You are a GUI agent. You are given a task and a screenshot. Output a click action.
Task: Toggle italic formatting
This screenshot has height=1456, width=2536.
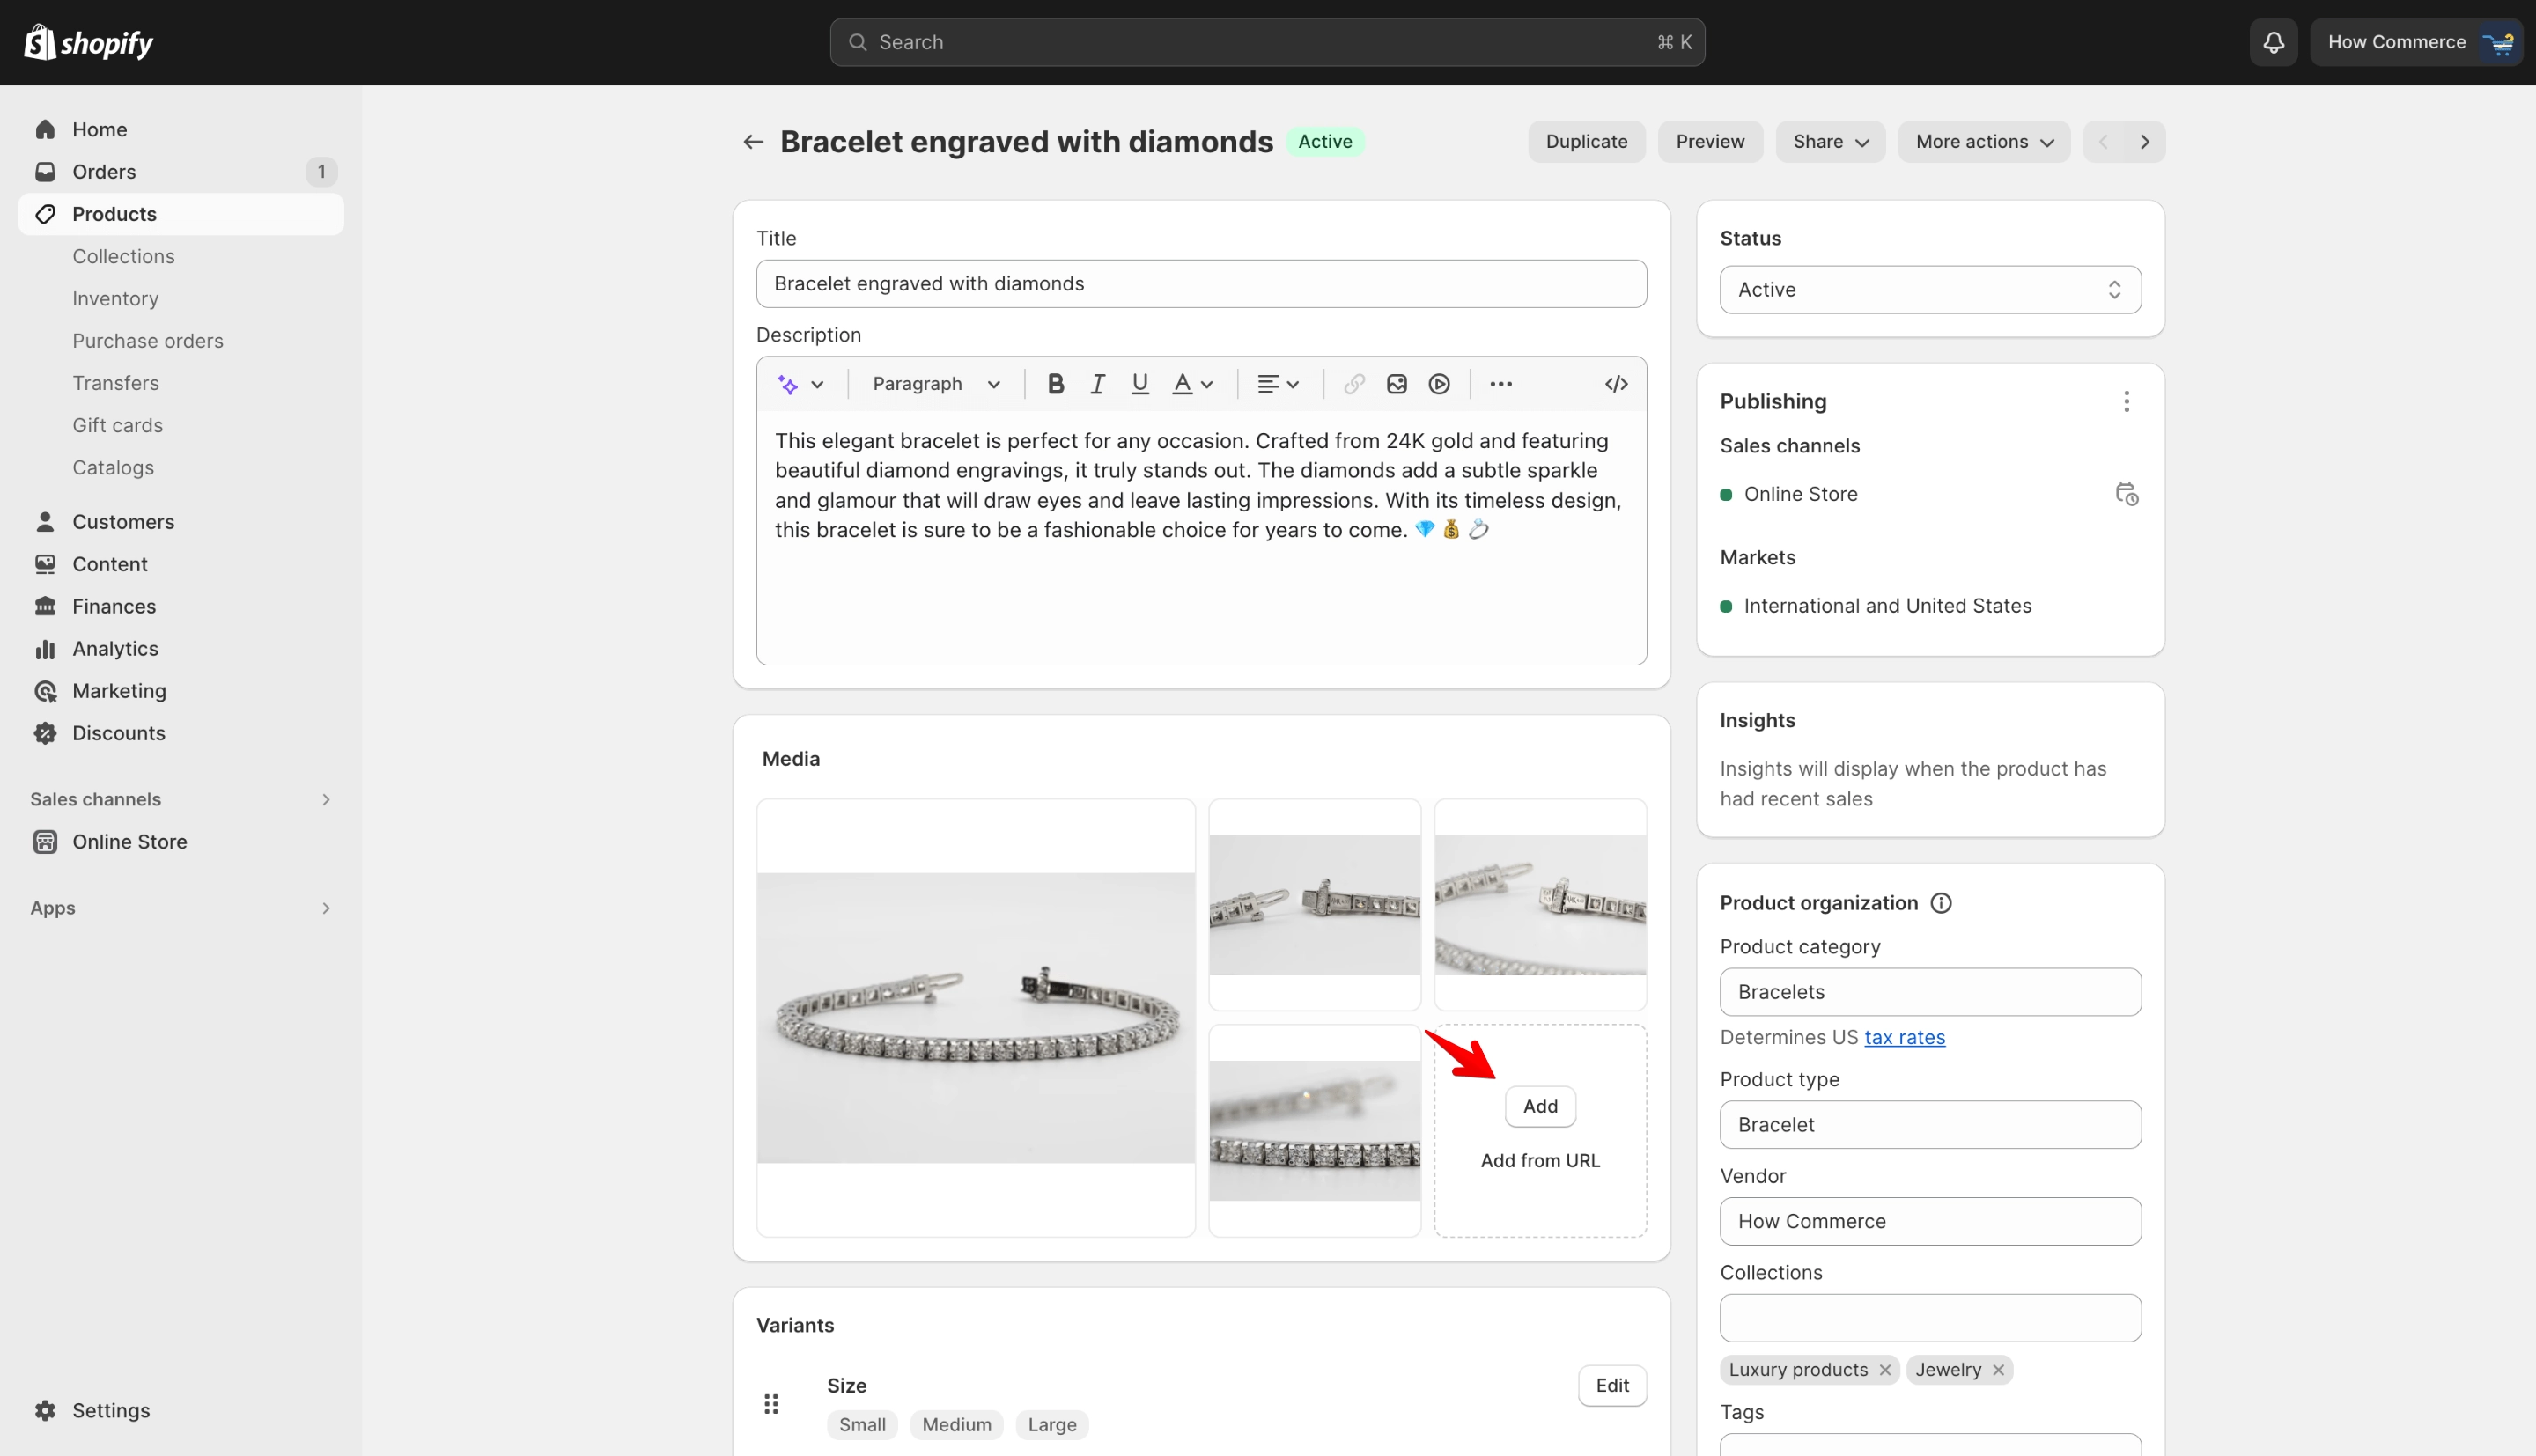[1097, 384]
